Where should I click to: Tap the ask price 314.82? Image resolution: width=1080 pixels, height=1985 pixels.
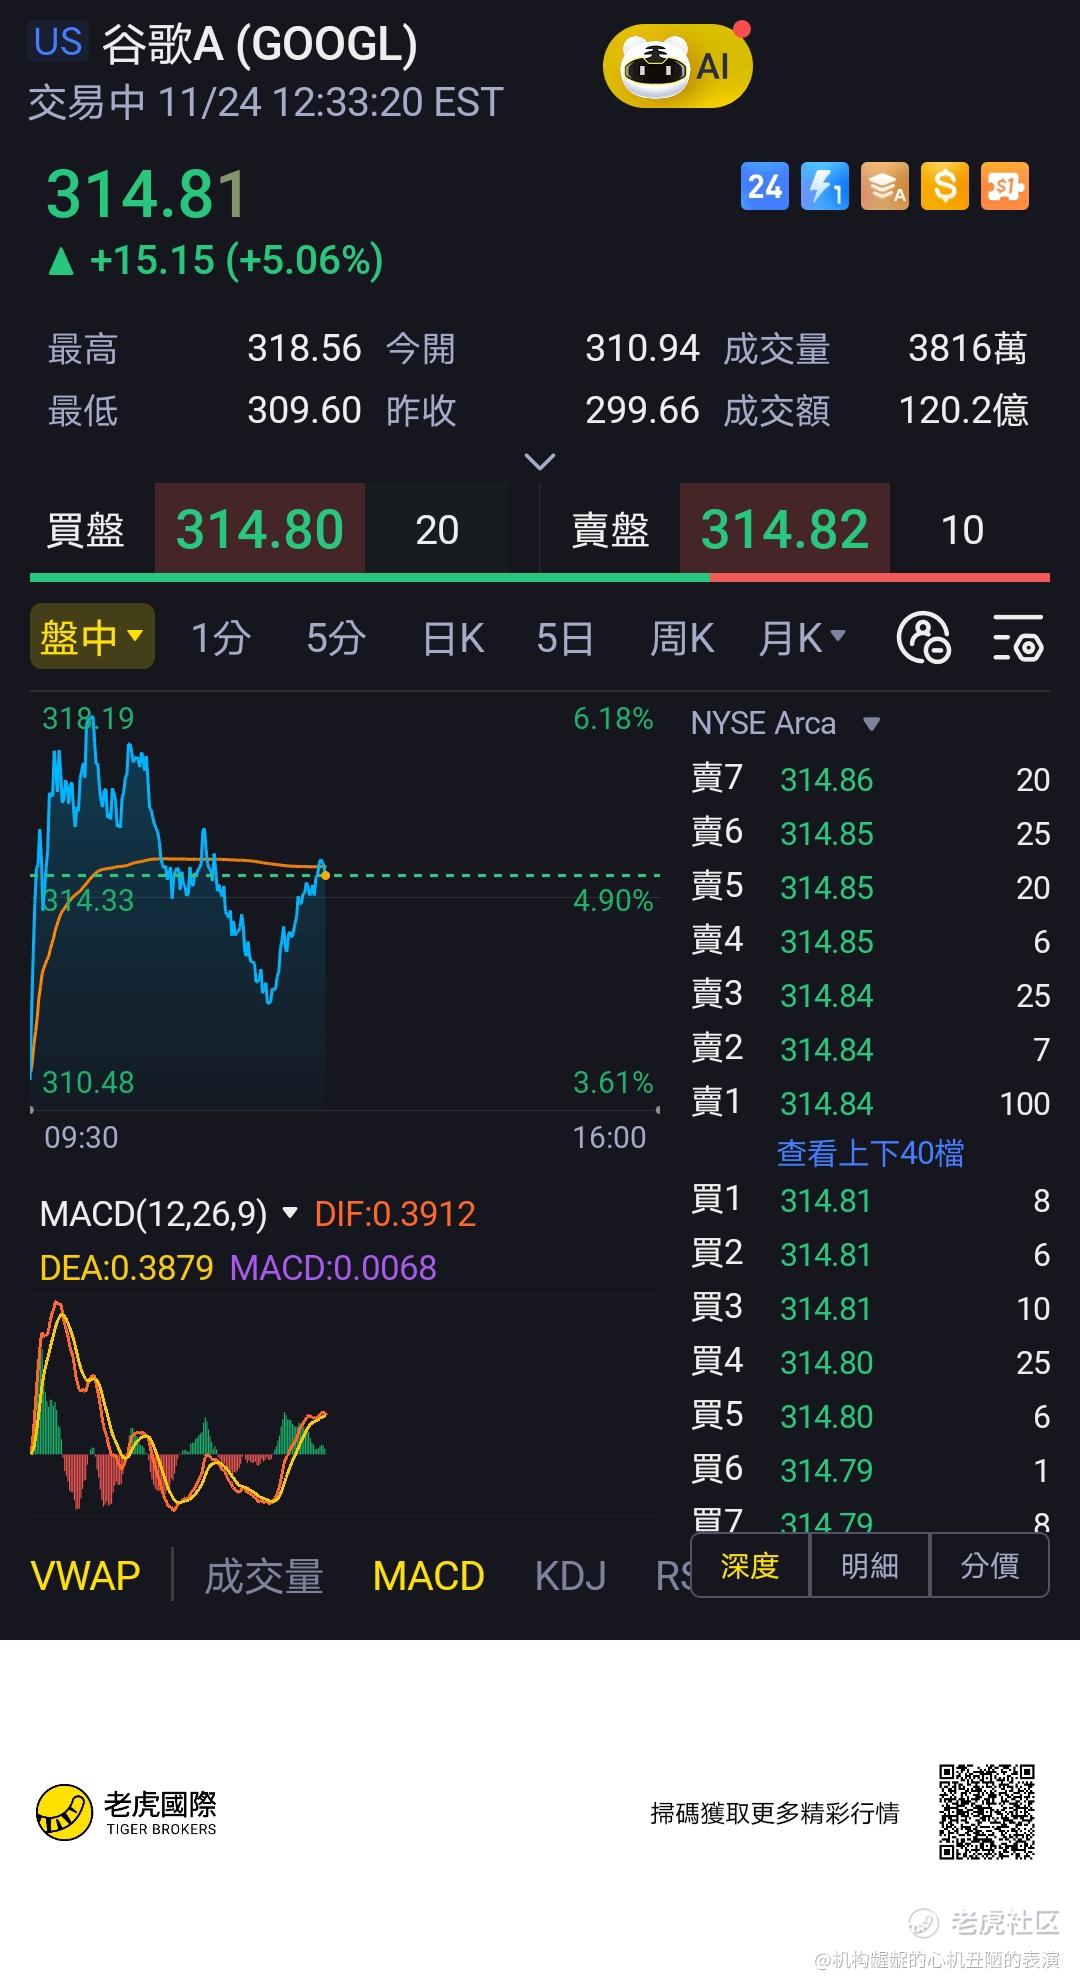click(785, 529)
